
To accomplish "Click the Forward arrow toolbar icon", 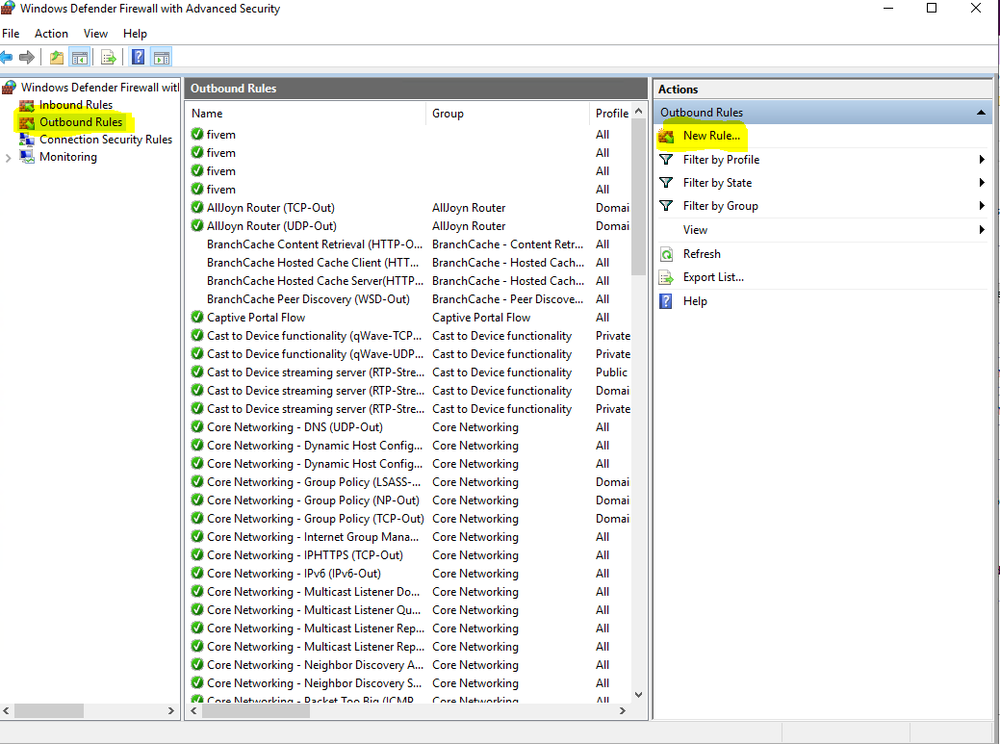I will (x=27, y=57).
